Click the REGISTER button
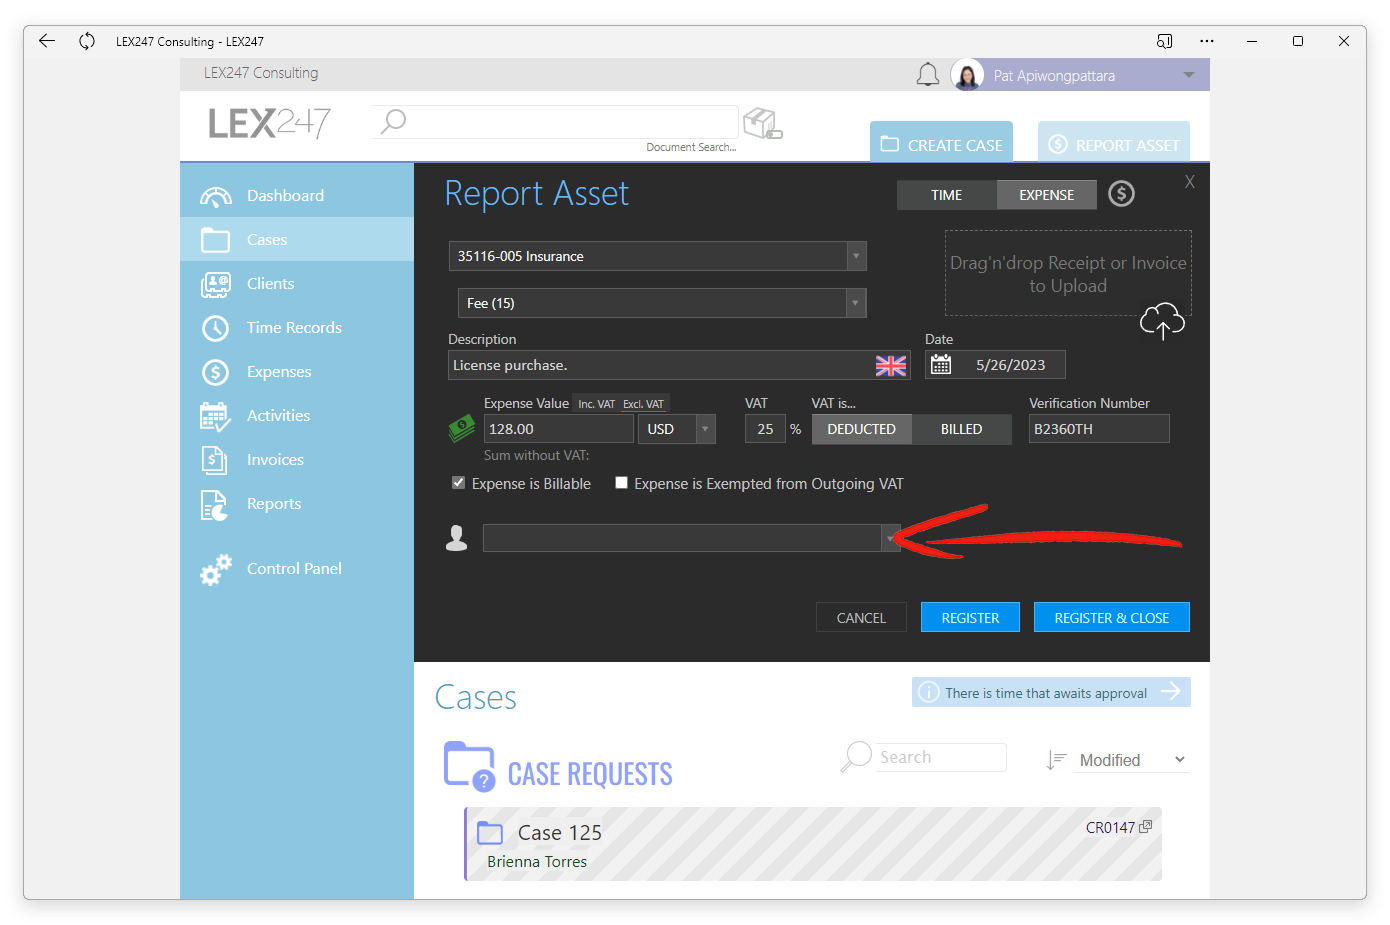The height and width of the screenshot is (925, 1390). coord(970,618)
